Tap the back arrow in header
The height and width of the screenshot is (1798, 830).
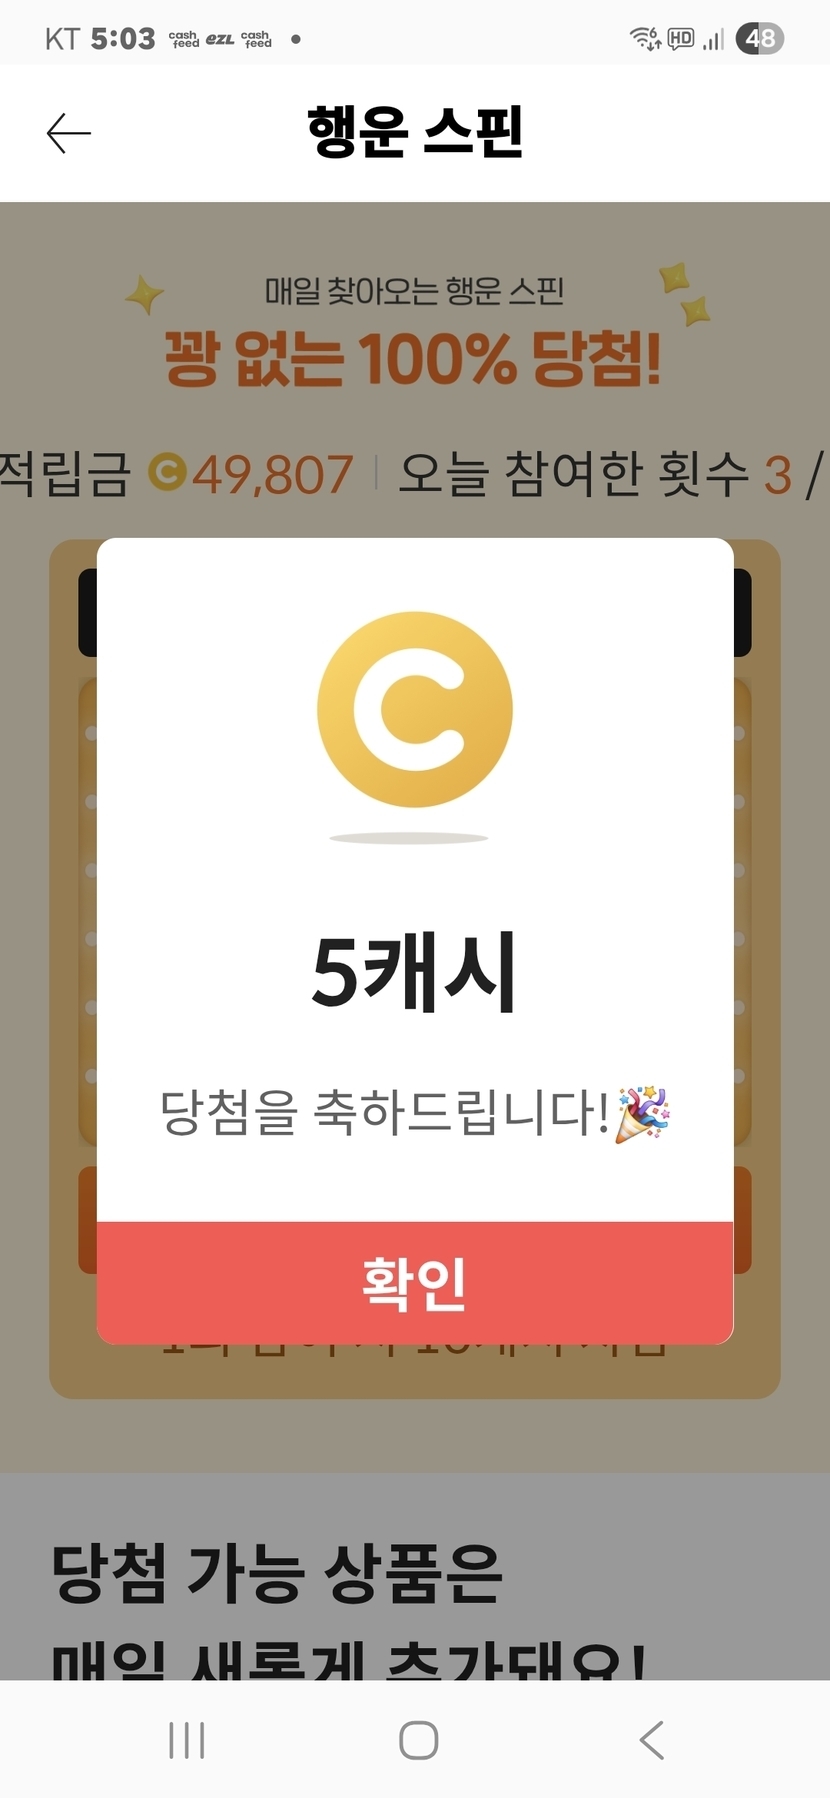click(68, 133)
